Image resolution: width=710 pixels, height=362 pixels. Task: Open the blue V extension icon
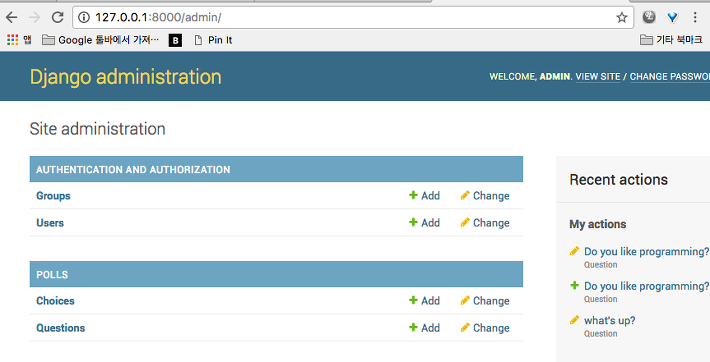(x=672, y=17)
